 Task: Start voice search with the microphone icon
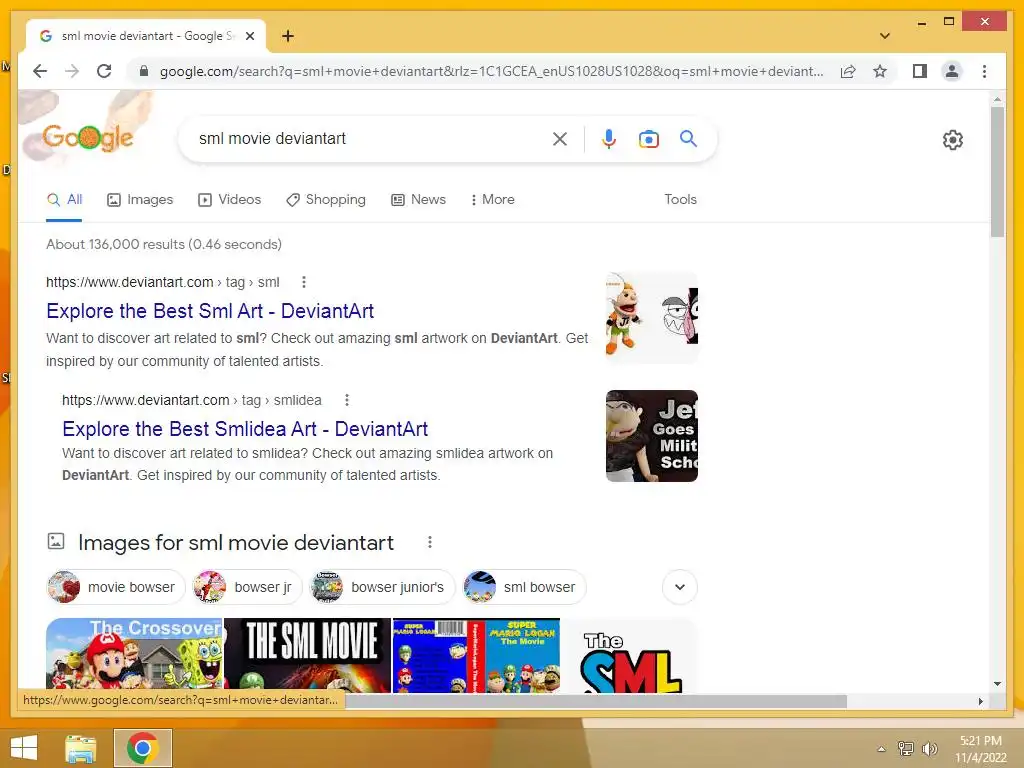(x=609, y=139)
